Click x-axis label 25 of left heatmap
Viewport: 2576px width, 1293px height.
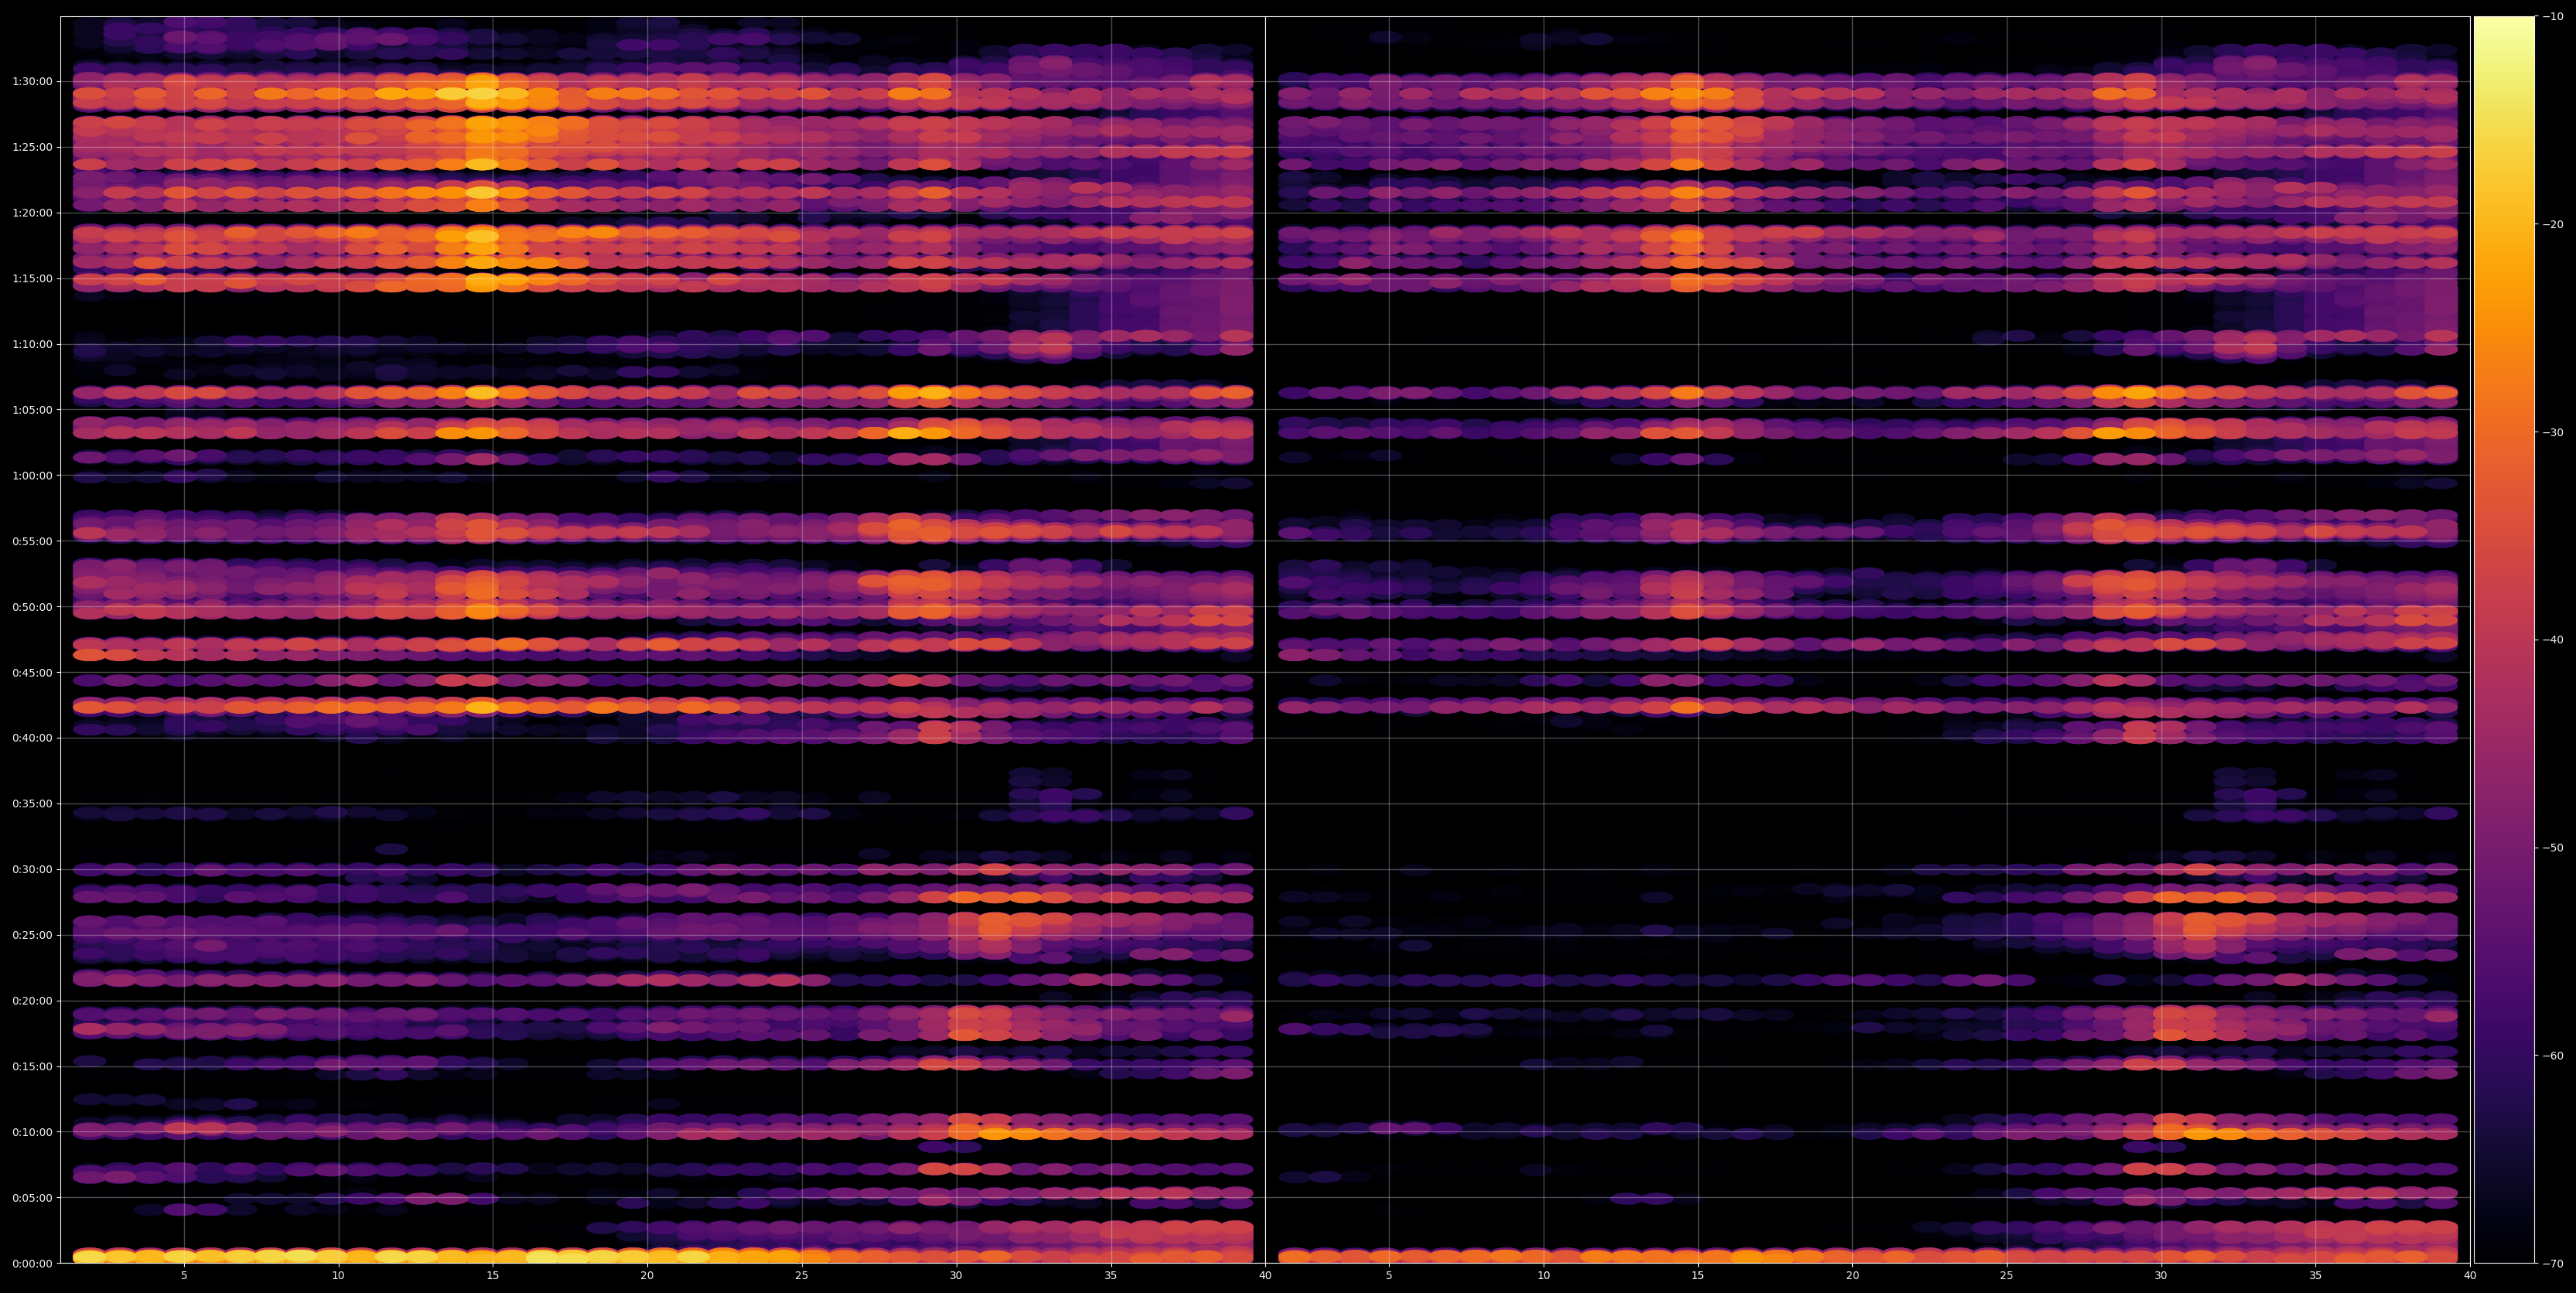pyautogui.click(x=802, y=1276)
